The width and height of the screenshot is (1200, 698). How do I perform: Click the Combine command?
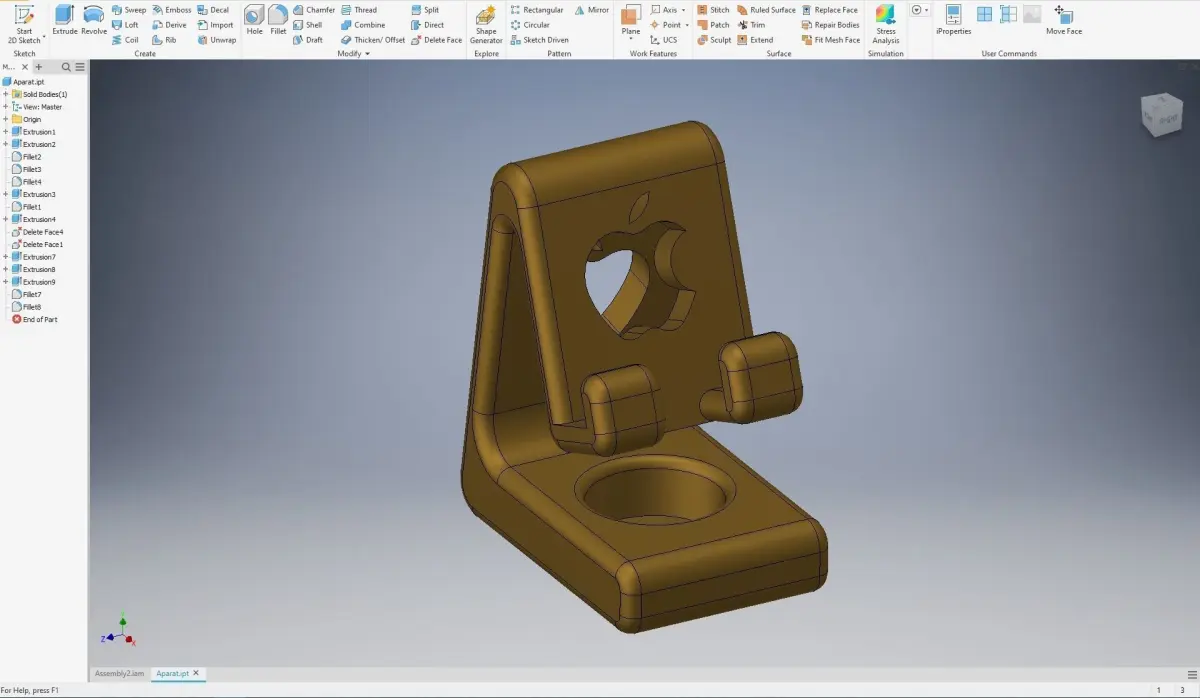(363, 25)
